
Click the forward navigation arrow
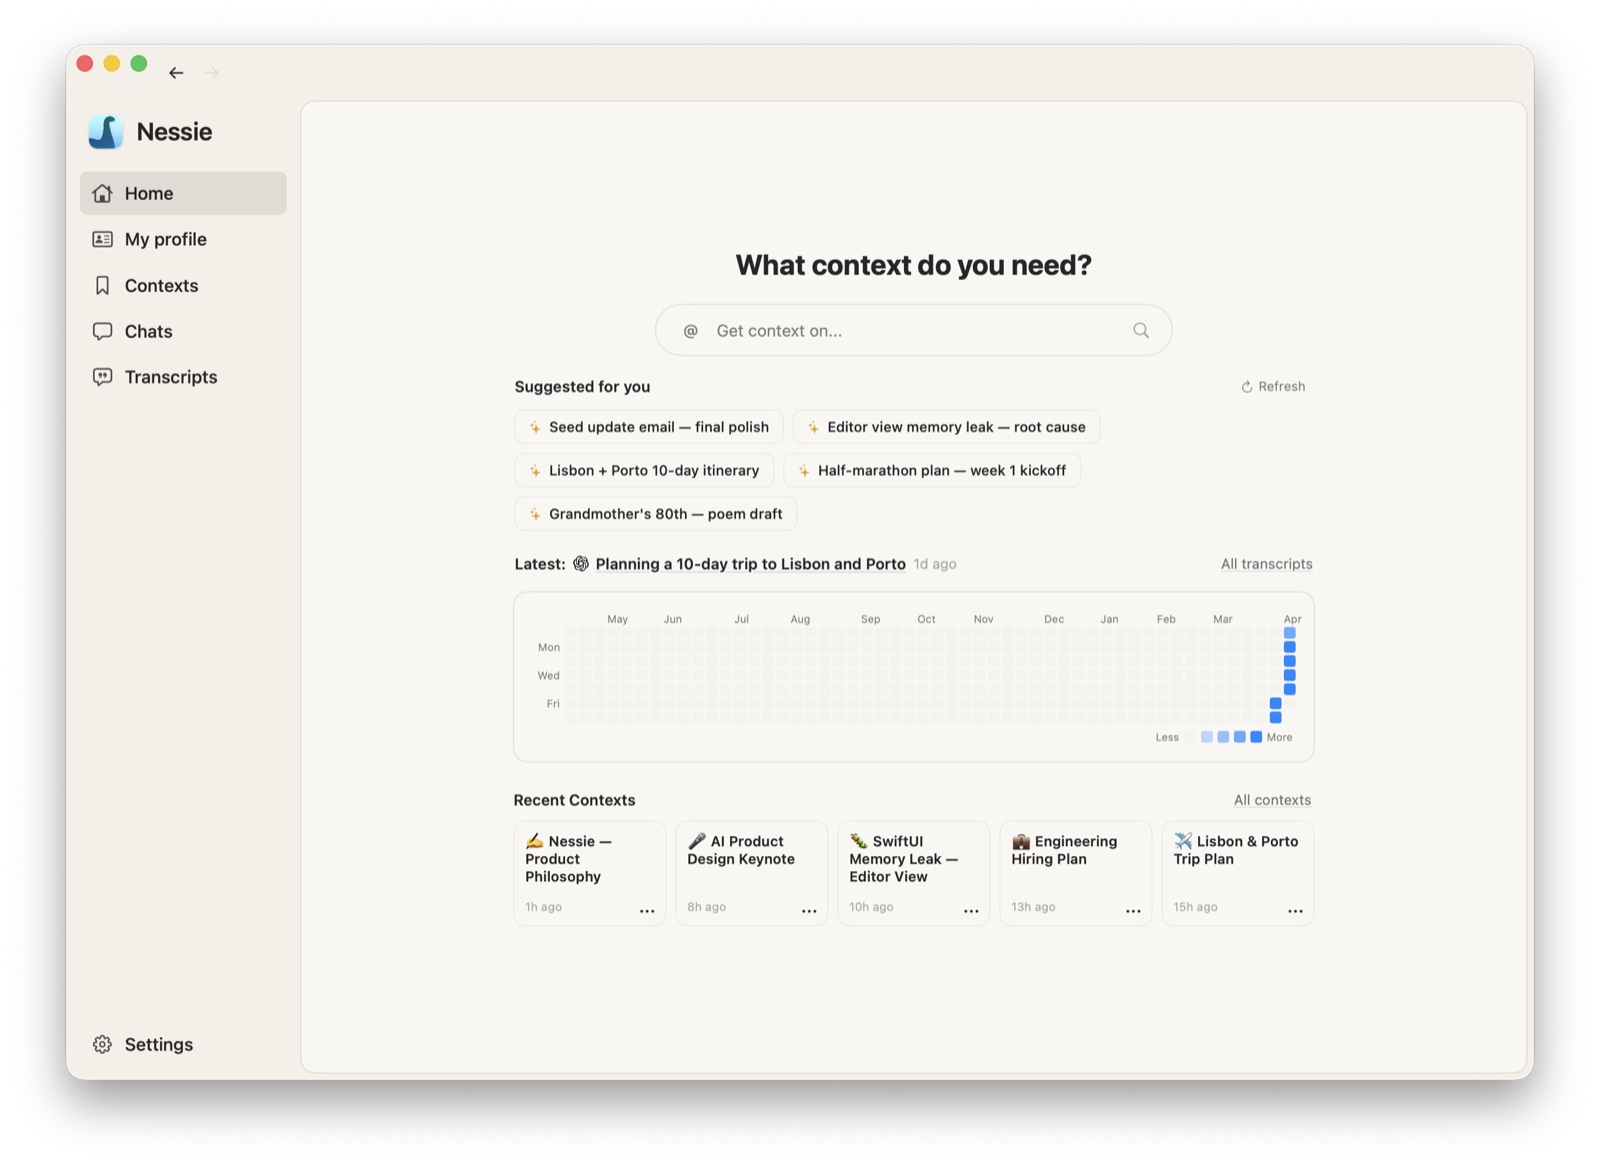coord(212,73)
